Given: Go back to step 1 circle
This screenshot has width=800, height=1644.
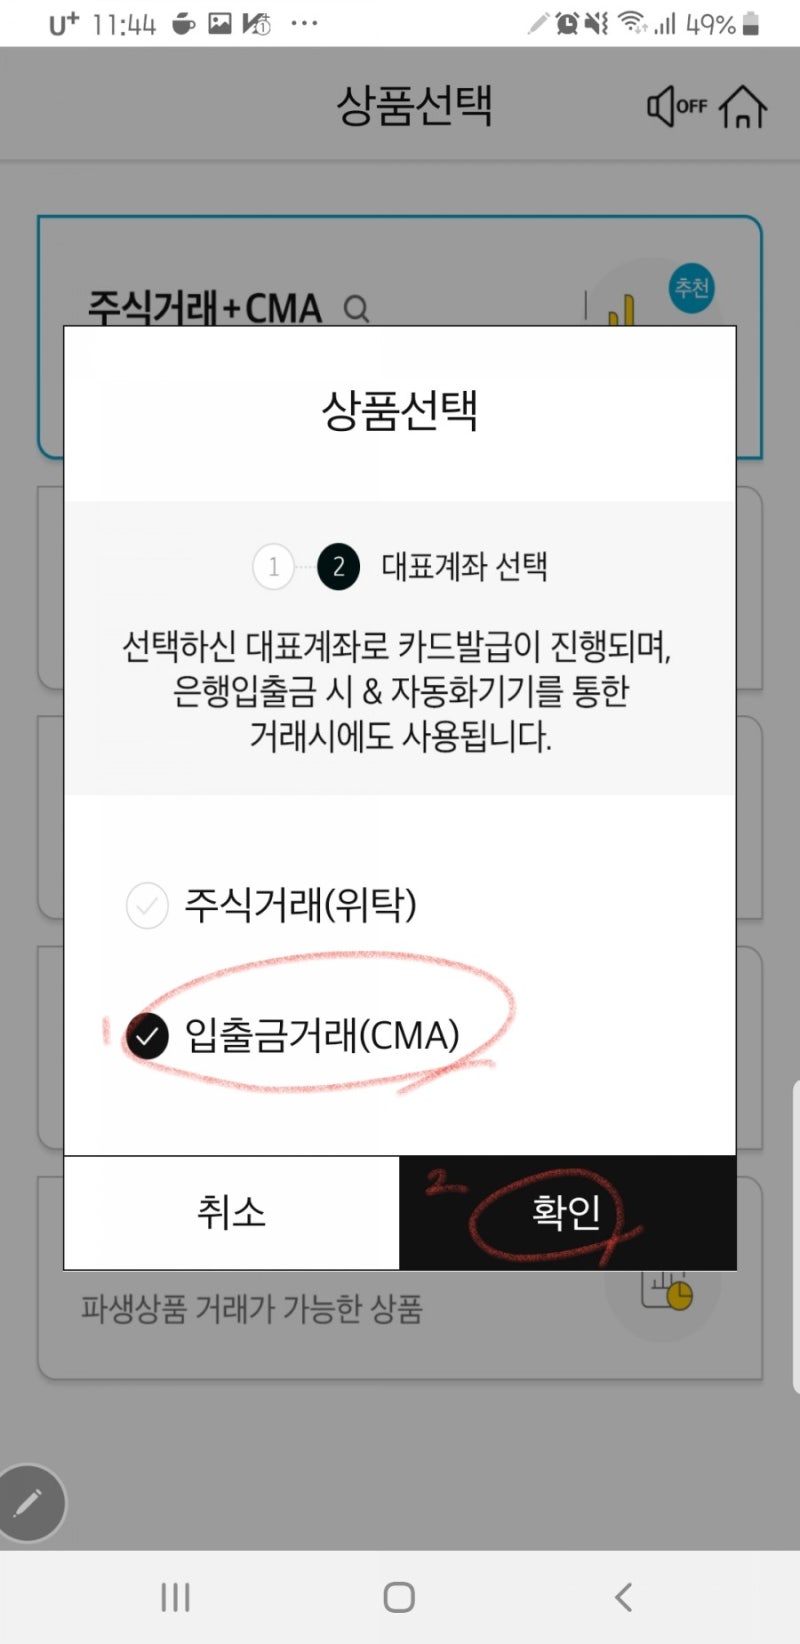Looking at the screenshot, I should coord(273,567).
